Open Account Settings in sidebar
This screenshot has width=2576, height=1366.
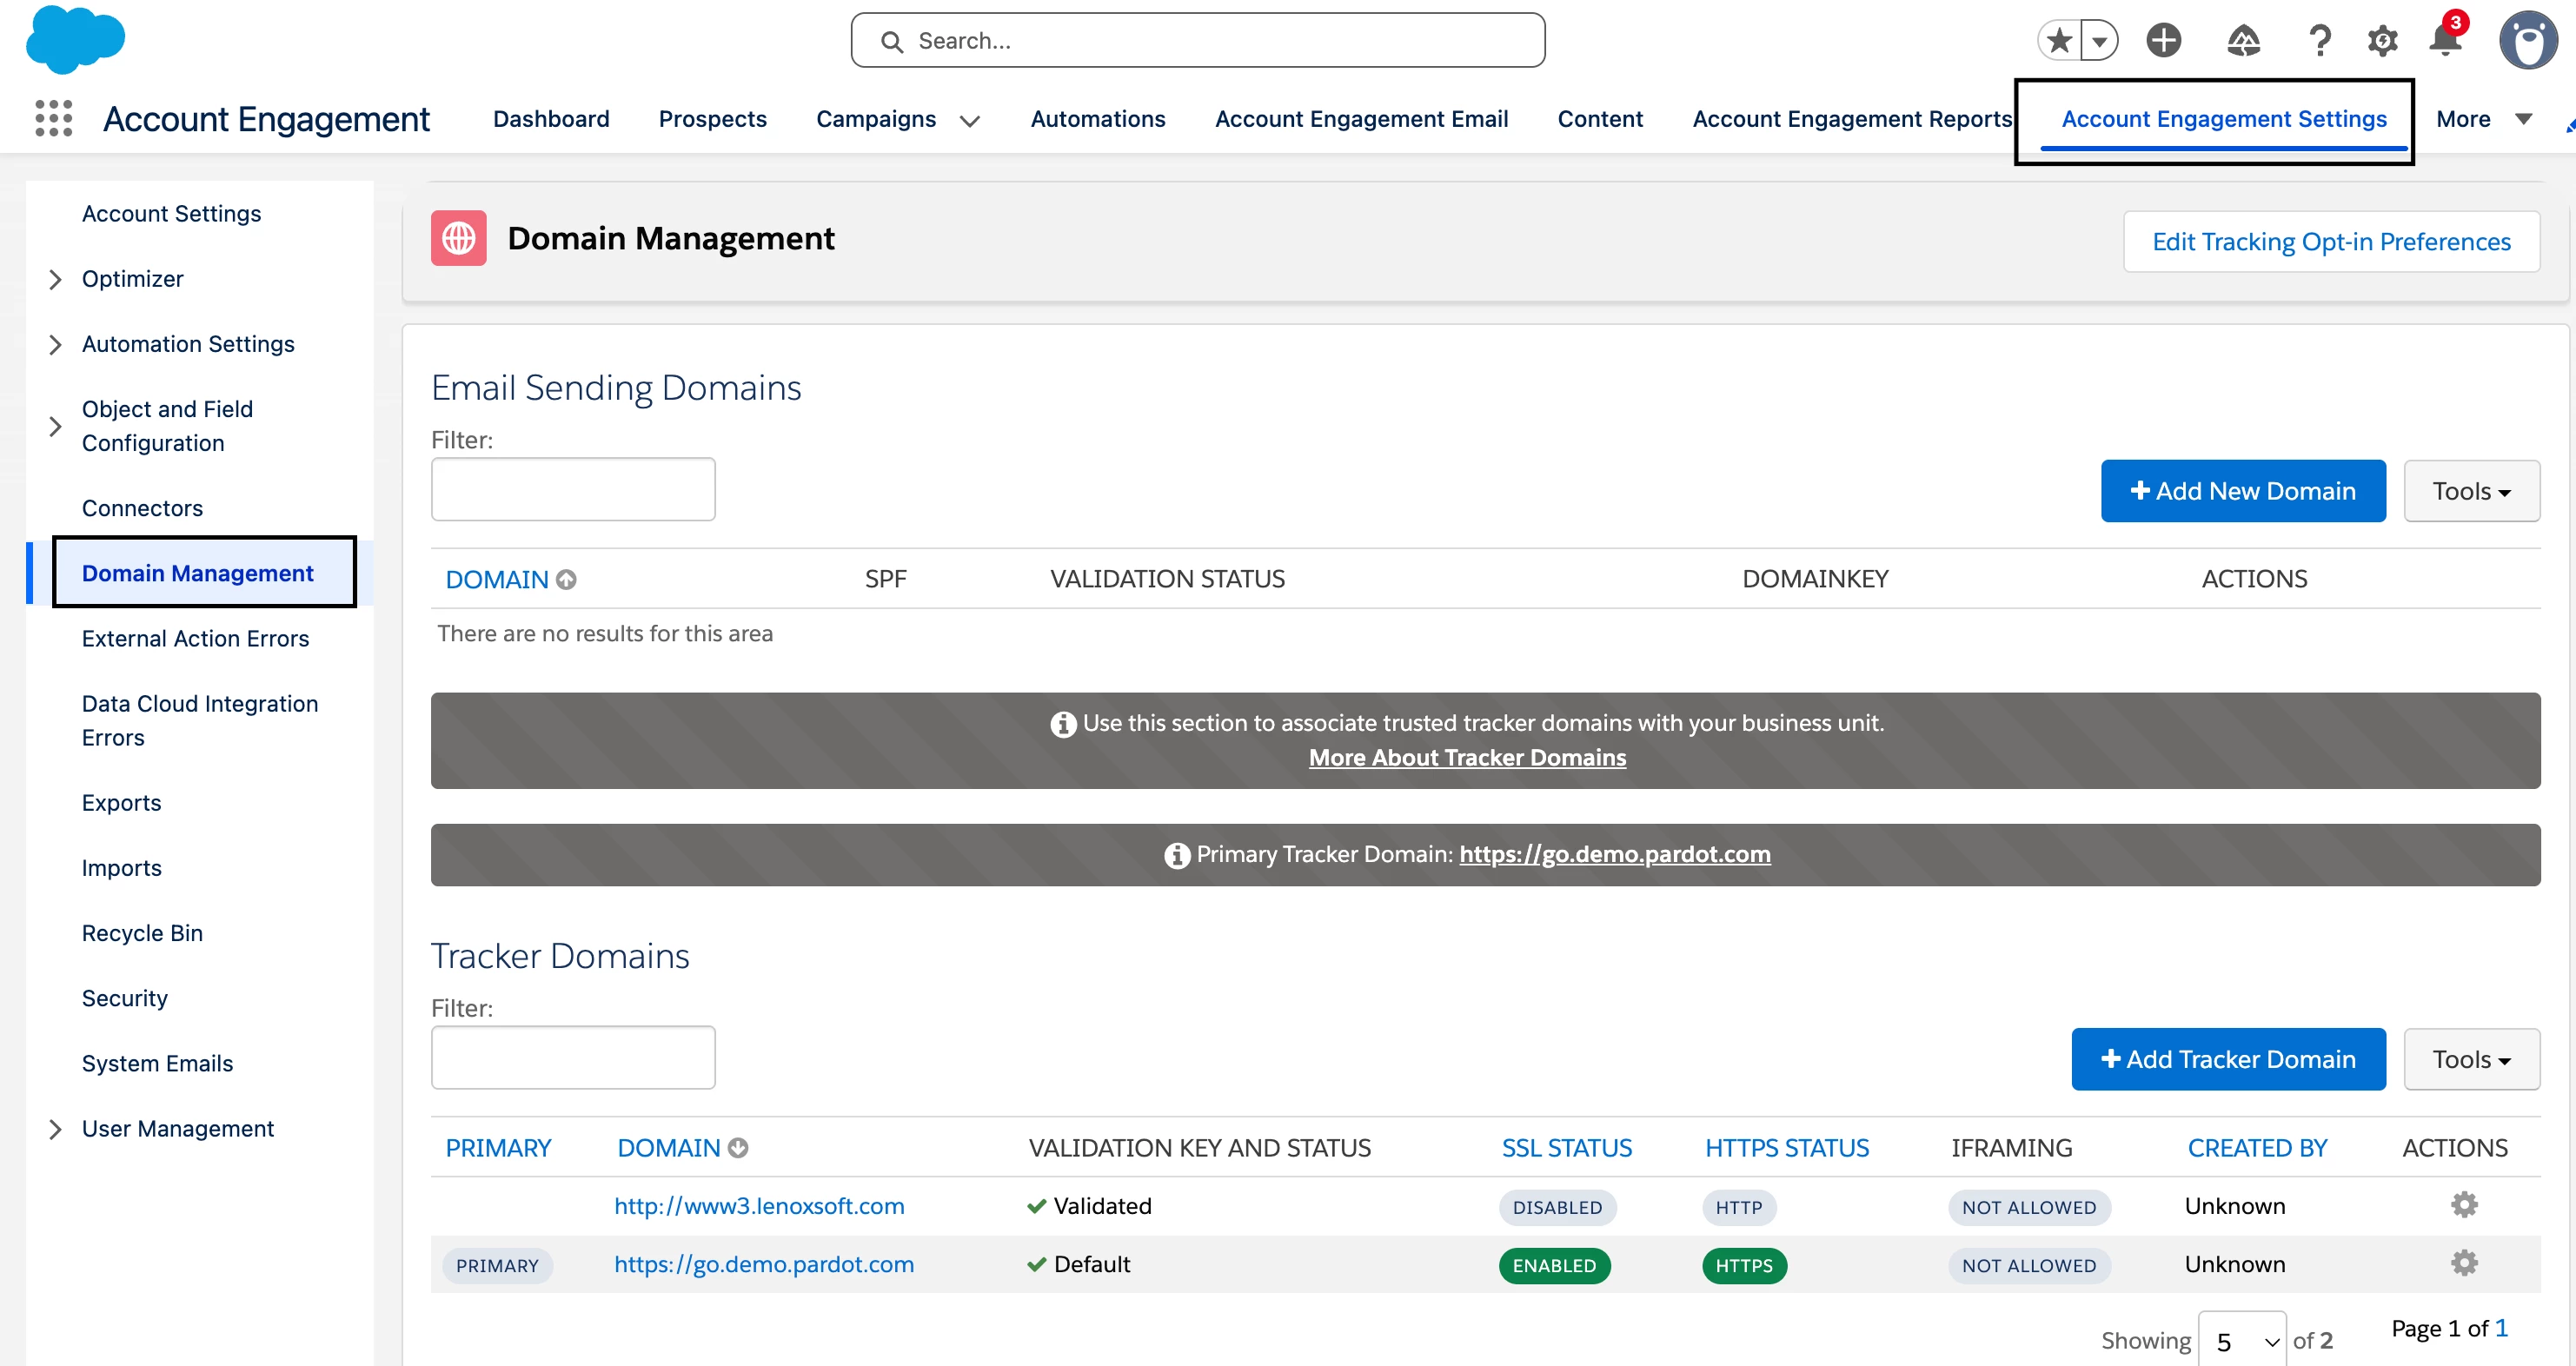pos(171,213)
